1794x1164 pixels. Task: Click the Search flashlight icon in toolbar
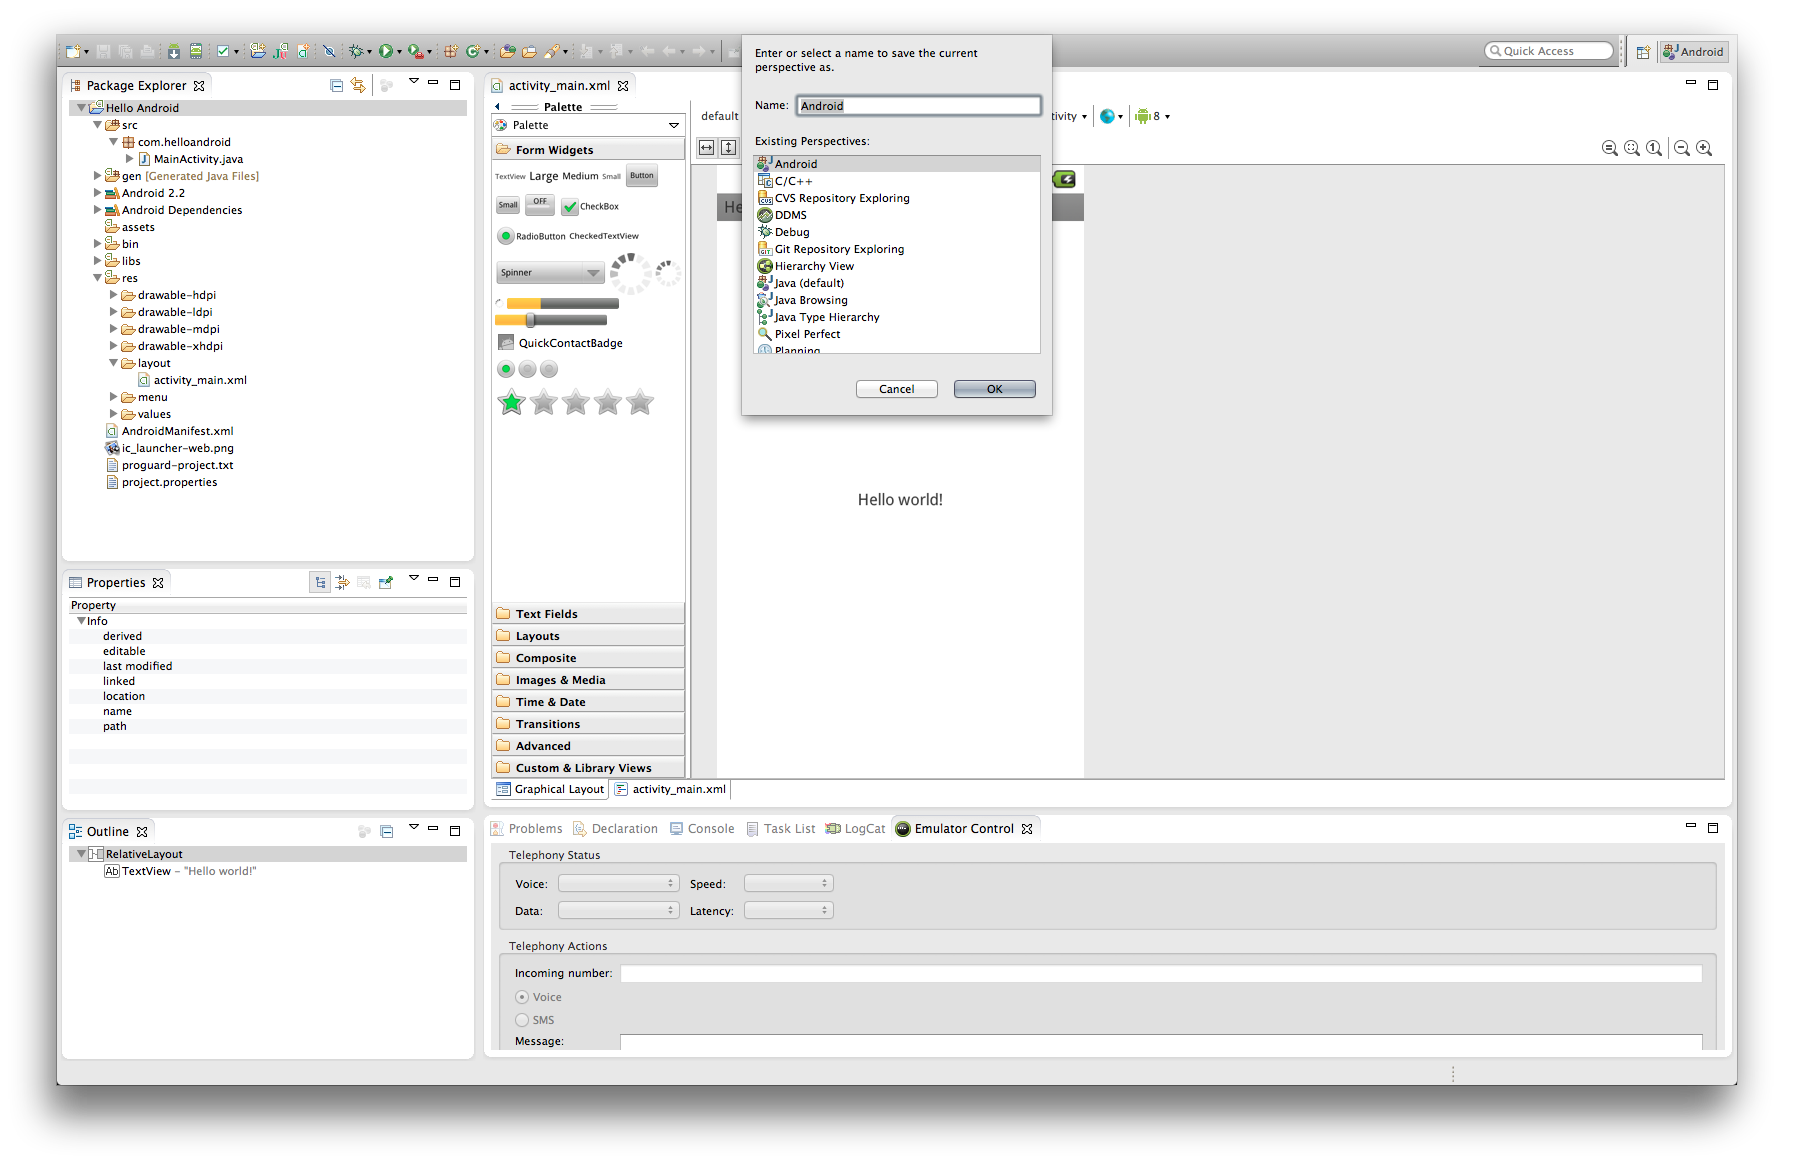pos(552,51)
